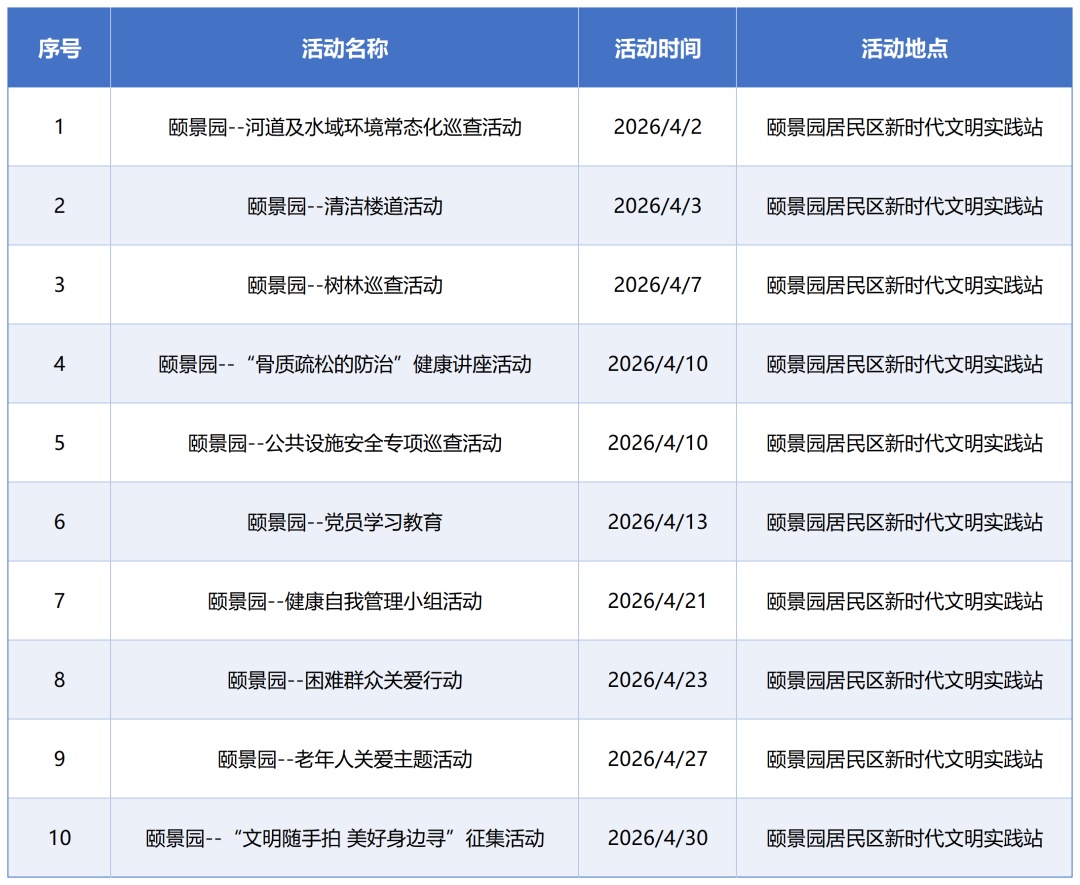Select the location cell in row 6
The height and width of the screenshot is (885, 1080).
pyautogui.click(x=904, y=522)
